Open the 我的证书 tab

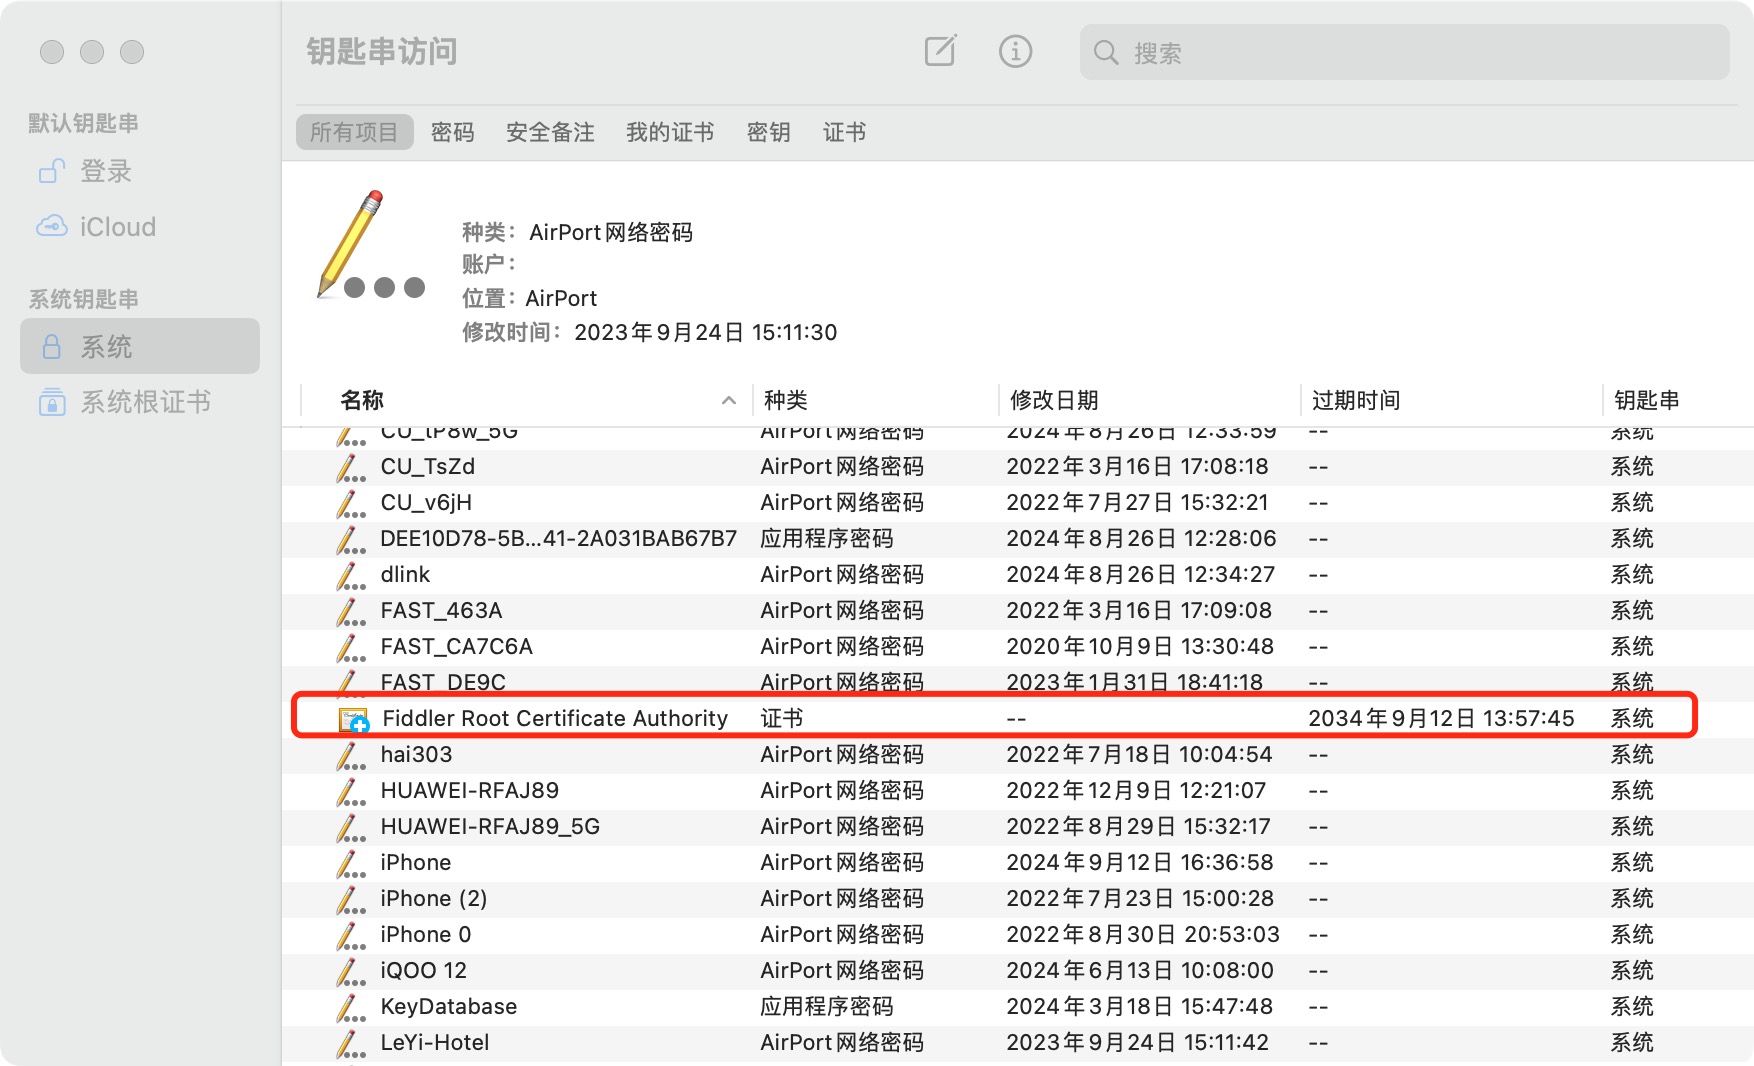point(669,131)
